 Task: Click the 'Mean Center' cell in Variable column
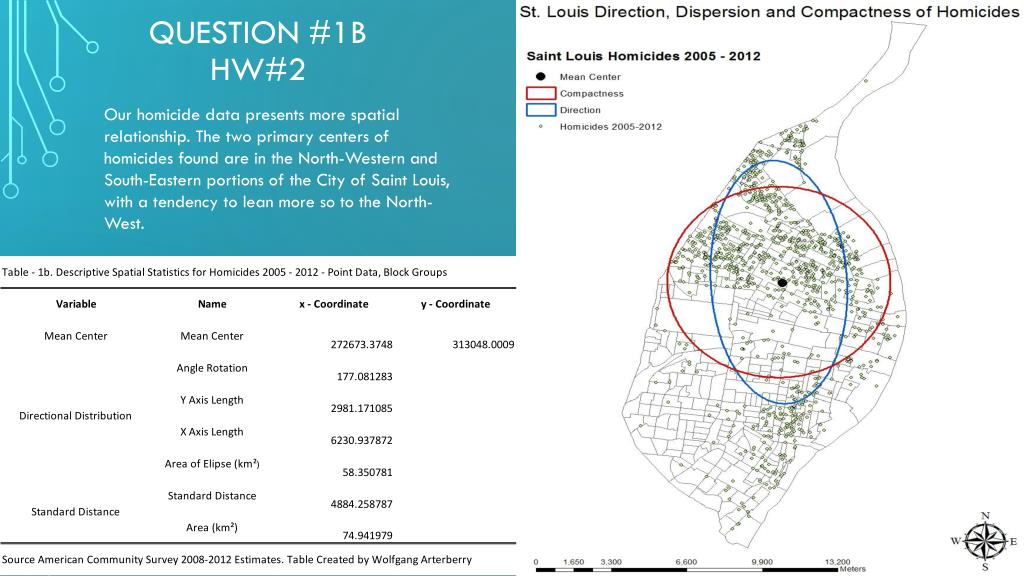pos(76,336)
